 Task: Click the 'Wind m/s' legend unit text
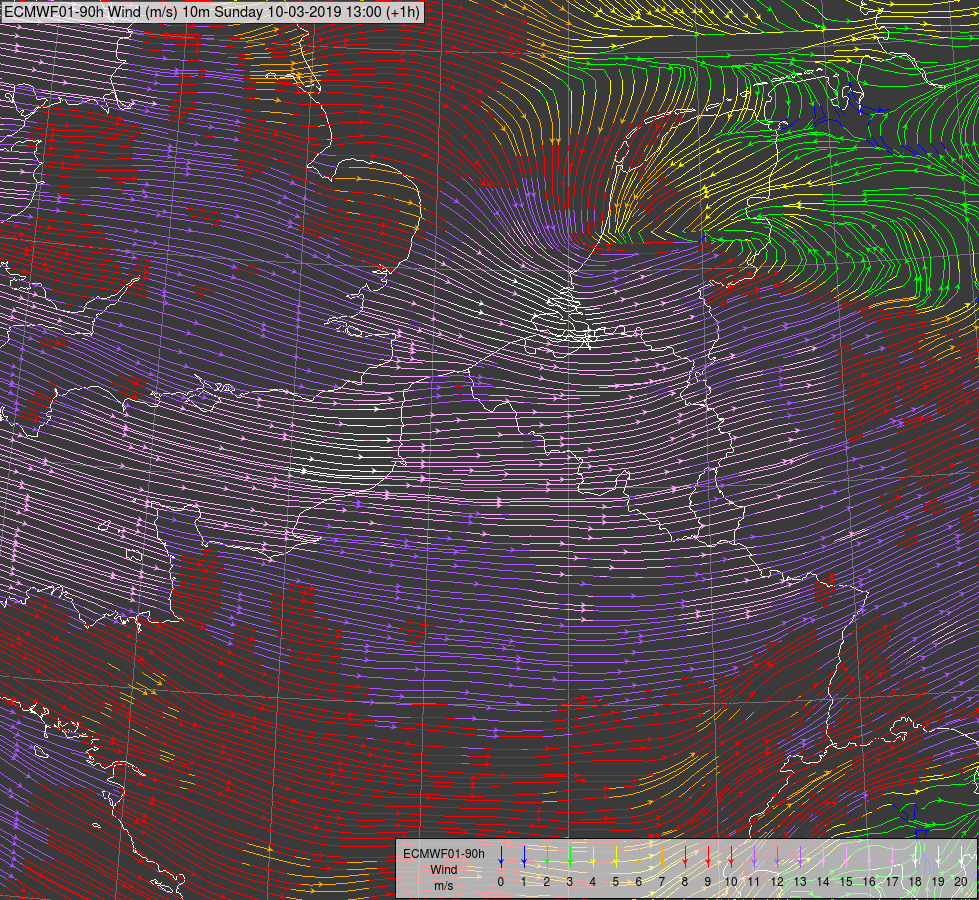coord(444,877)
